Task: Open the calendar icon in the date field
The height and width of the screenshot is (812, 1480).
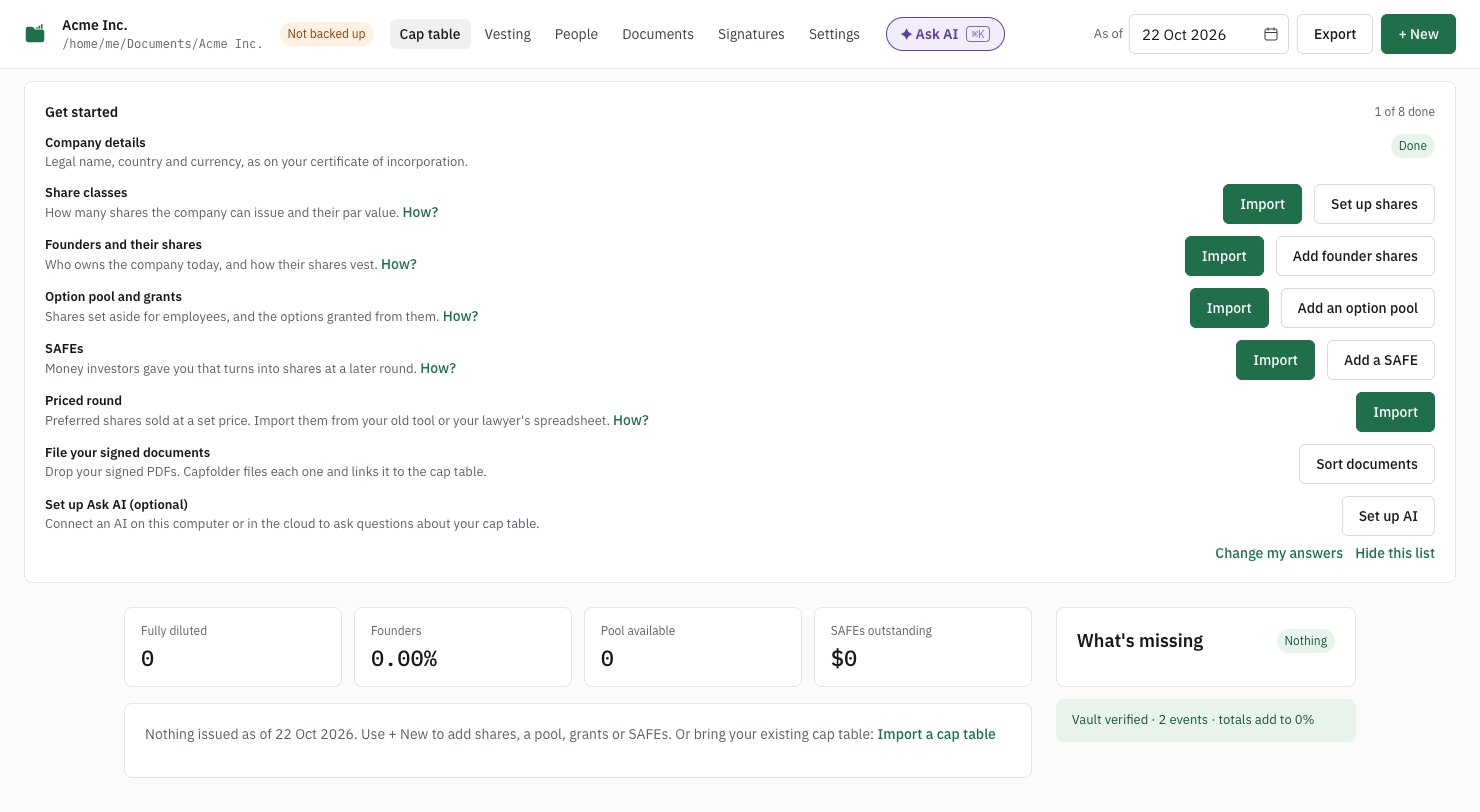Action: tap(1271, 34)
